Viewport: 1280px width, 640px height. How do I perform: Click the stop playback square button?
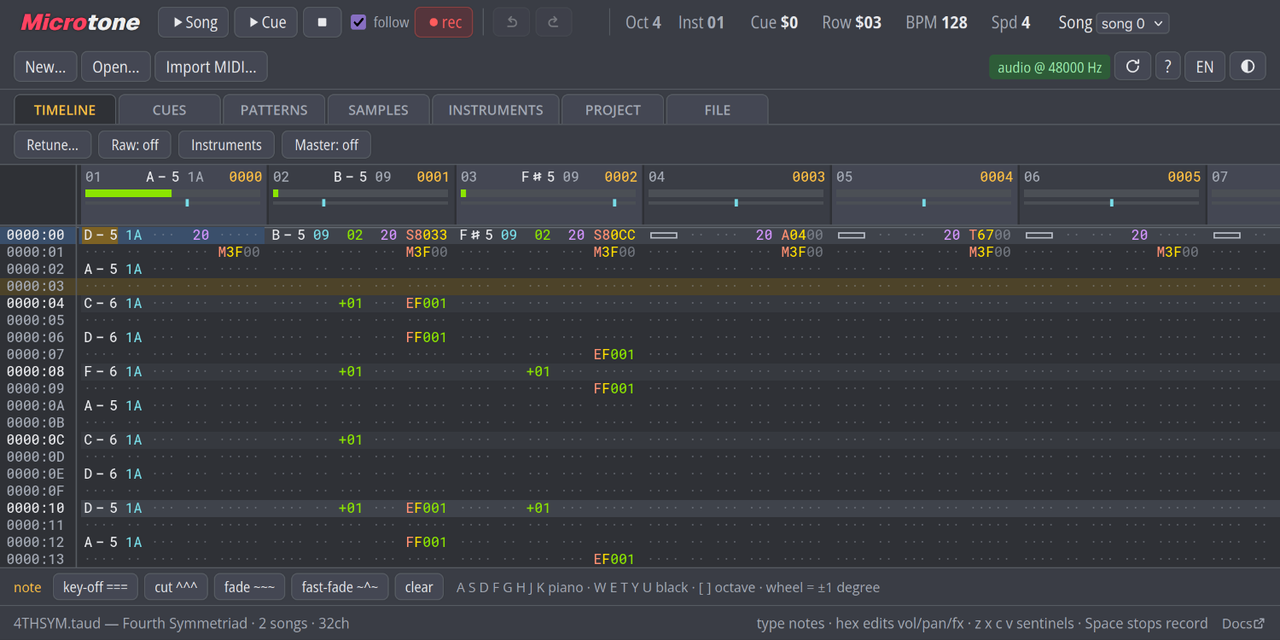coord(322,22)
